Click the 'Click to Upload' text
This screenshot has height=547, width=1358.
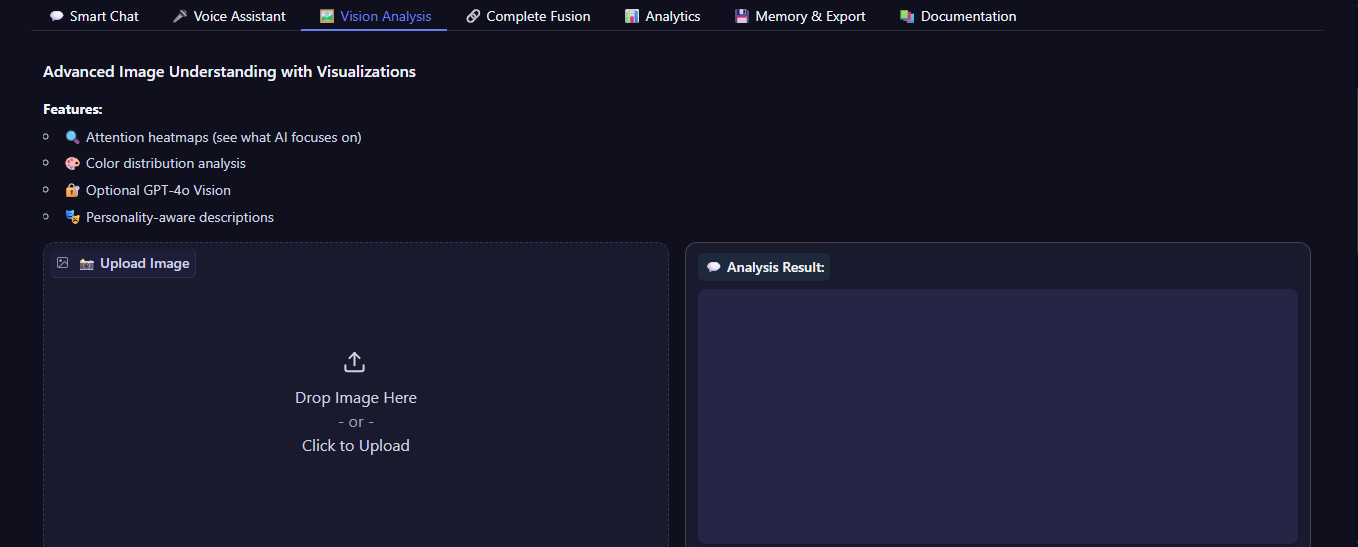tap(356, 446)
